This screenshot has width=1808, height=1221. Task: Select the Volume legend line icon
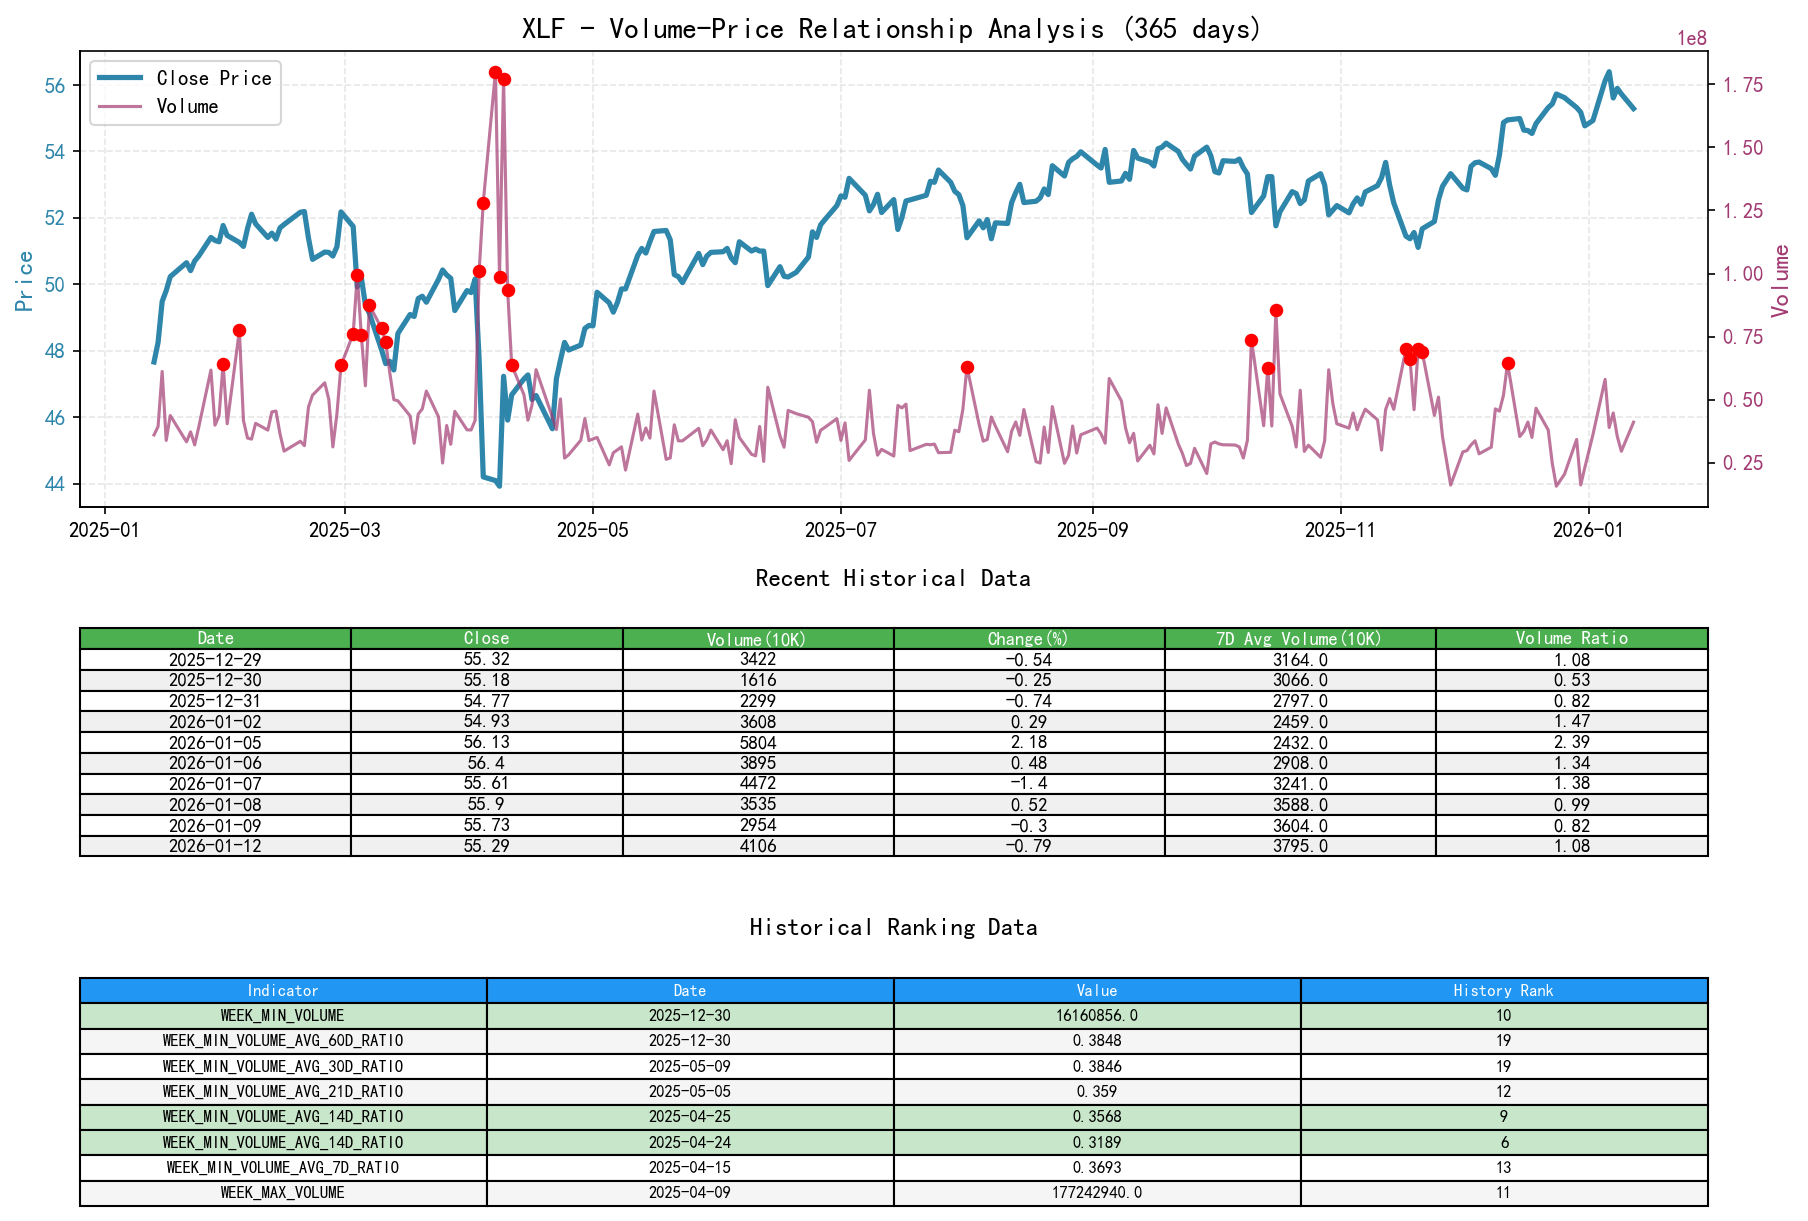click(120, 106)
